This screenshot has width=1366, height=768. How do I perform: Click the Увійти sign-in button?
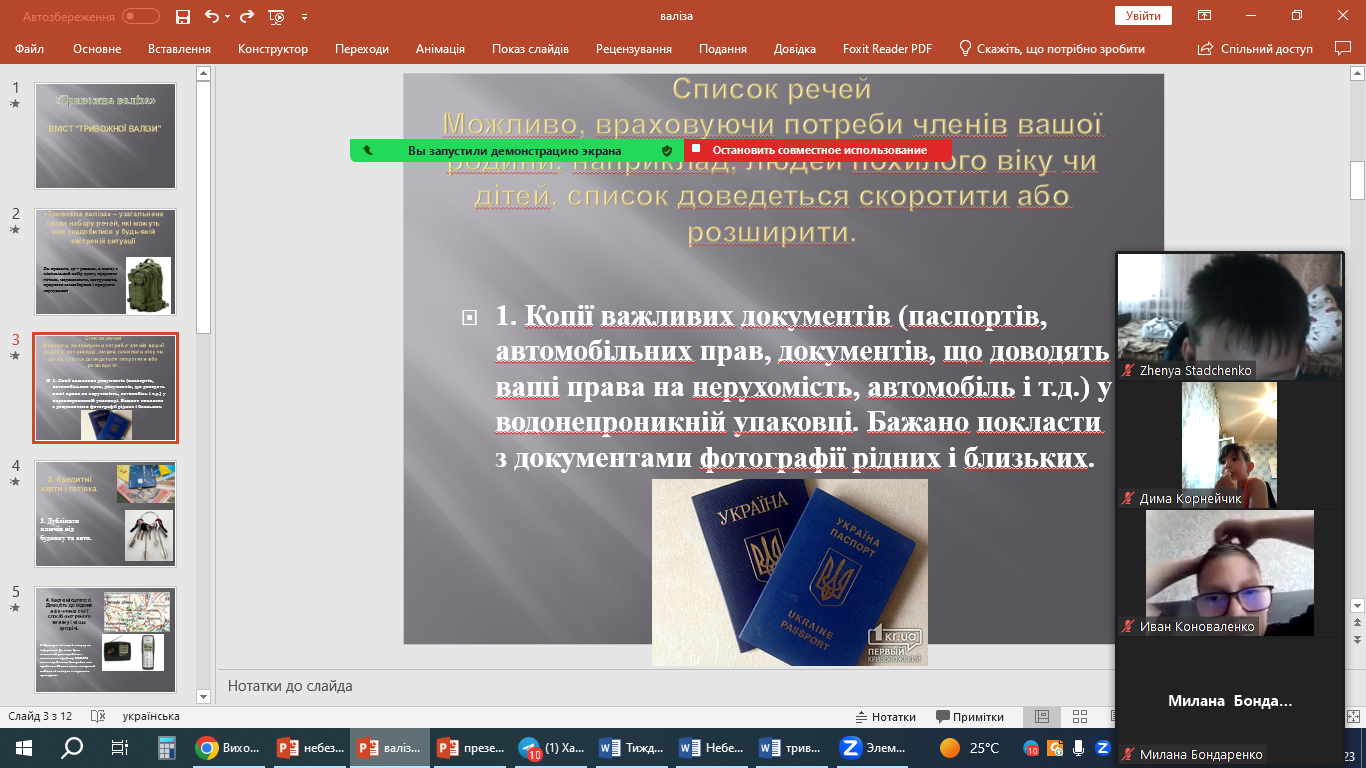1143,16
